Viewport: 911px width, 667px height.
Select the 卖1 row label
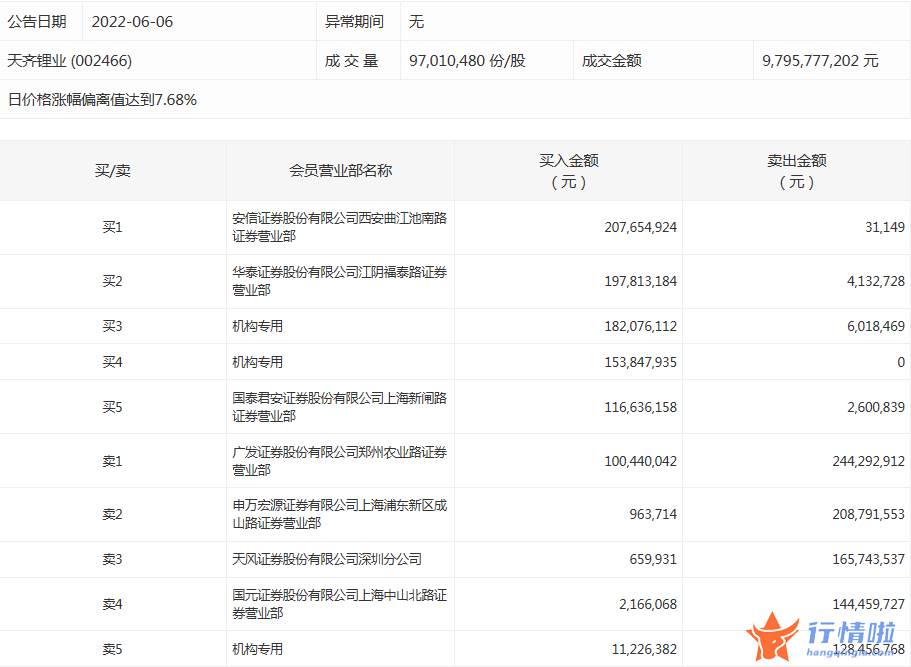[113, 461]
